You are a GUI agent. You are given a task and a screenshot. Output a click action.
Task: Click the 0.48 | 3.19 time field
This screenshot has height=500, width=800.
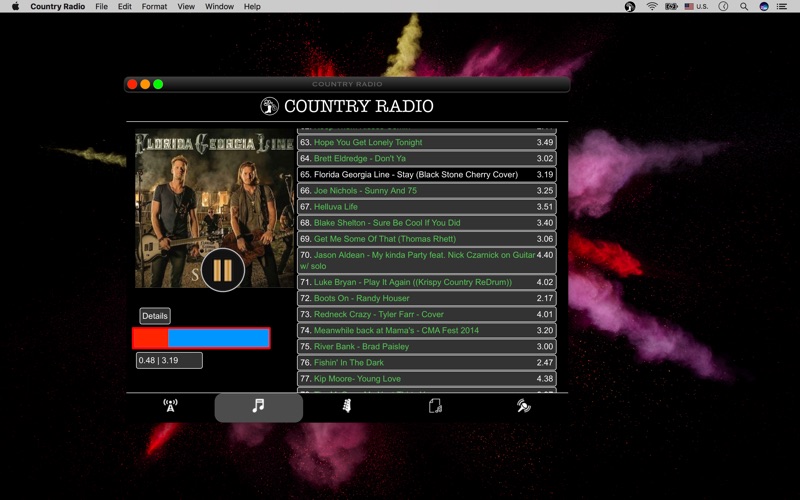click(x=169, y=360)
